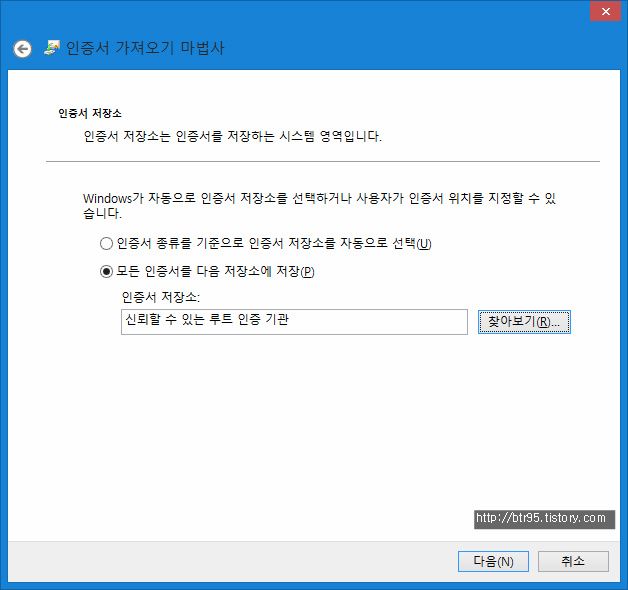
Task: Click the Windows가 자동으로 instruction paragraph
Action: pyautogui.click(x=319, y=205)
